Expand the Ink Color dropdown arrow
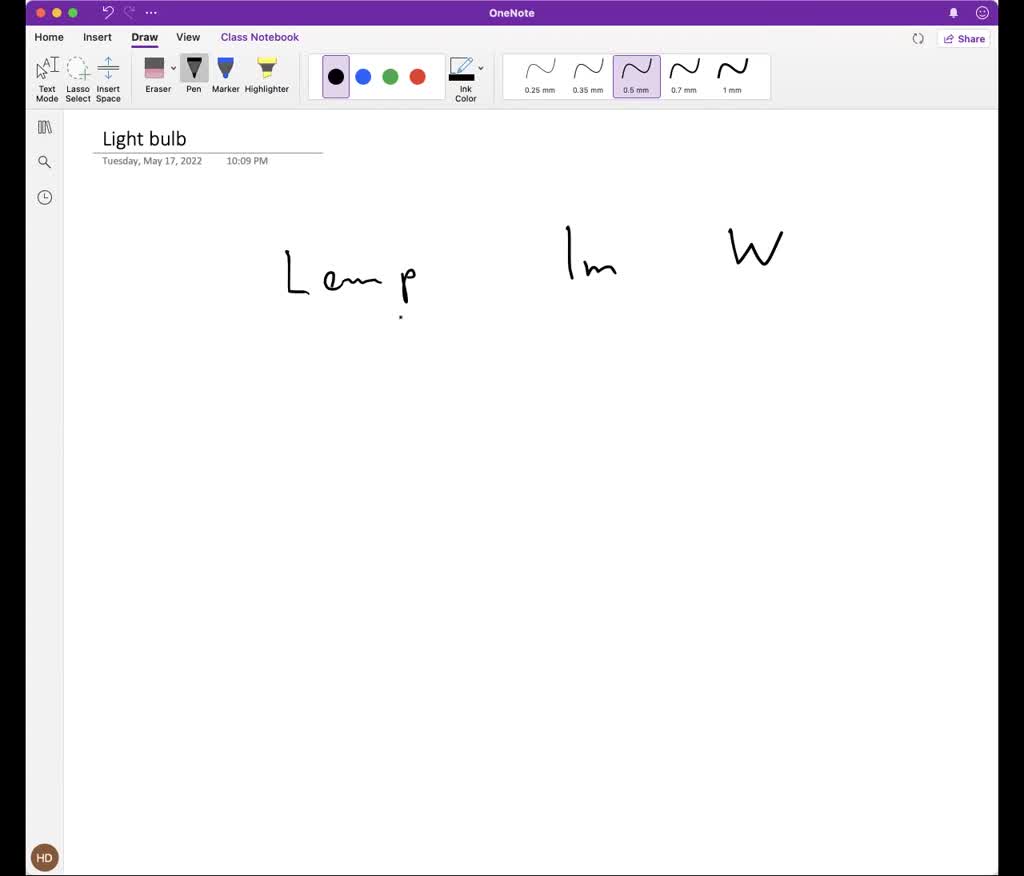 coord(481,68)
